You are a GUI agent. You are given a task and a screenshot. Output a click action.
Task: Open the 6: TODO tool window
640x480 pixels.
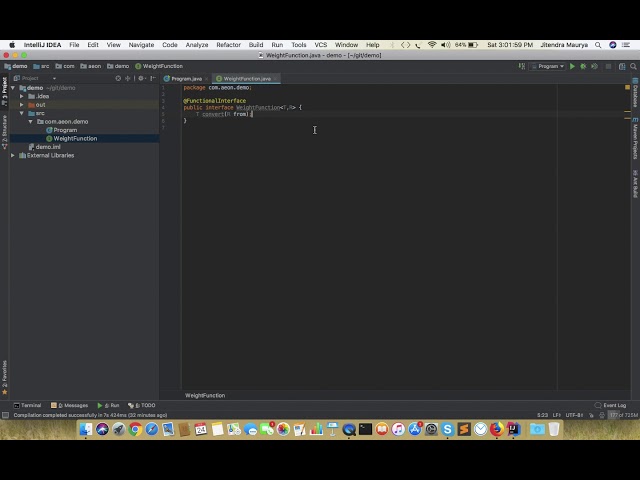142,405
